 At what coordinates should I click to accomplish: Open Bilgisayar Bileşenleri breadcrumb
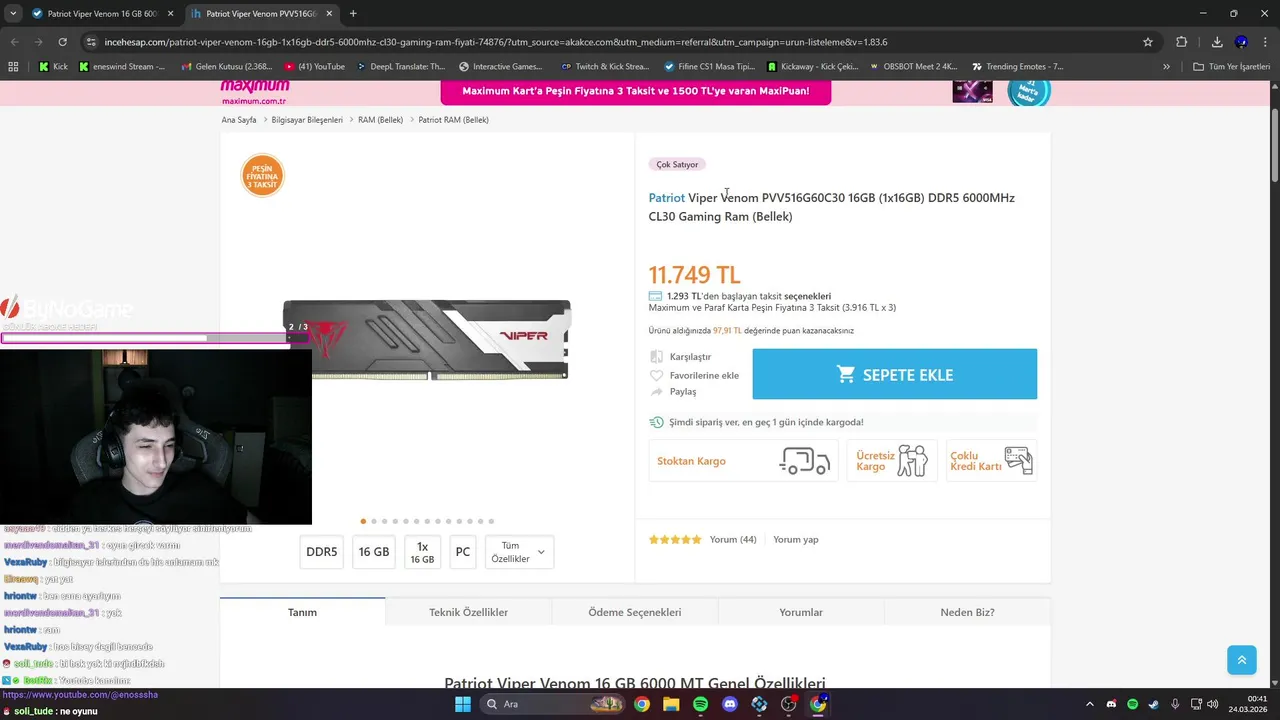[307, 120]
